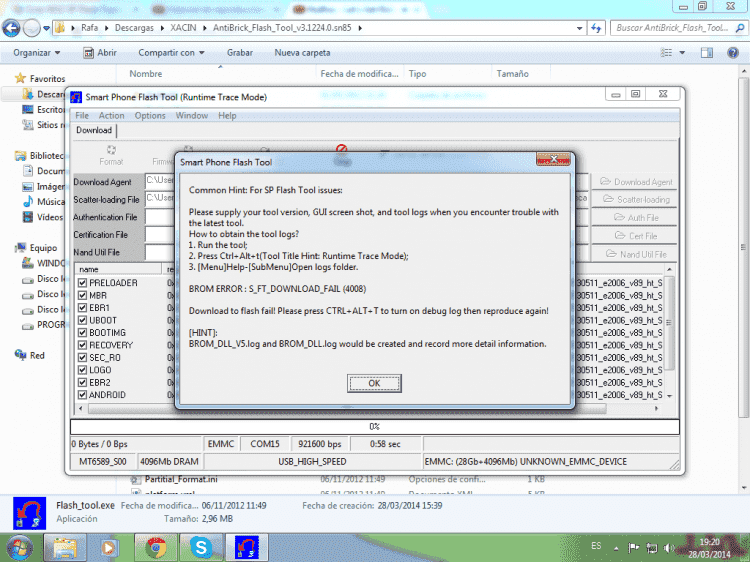Image resolution: width=750 pixels, height=562 pixels.
Task: Open the Compartir con dropdown
Action: tap(171, 53)
